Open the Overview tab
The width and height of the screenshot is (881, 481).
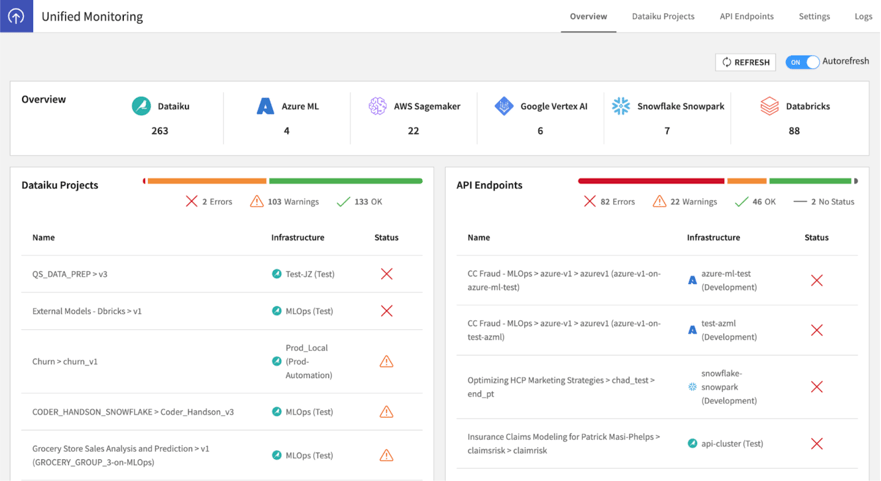[x=588, y=16]
